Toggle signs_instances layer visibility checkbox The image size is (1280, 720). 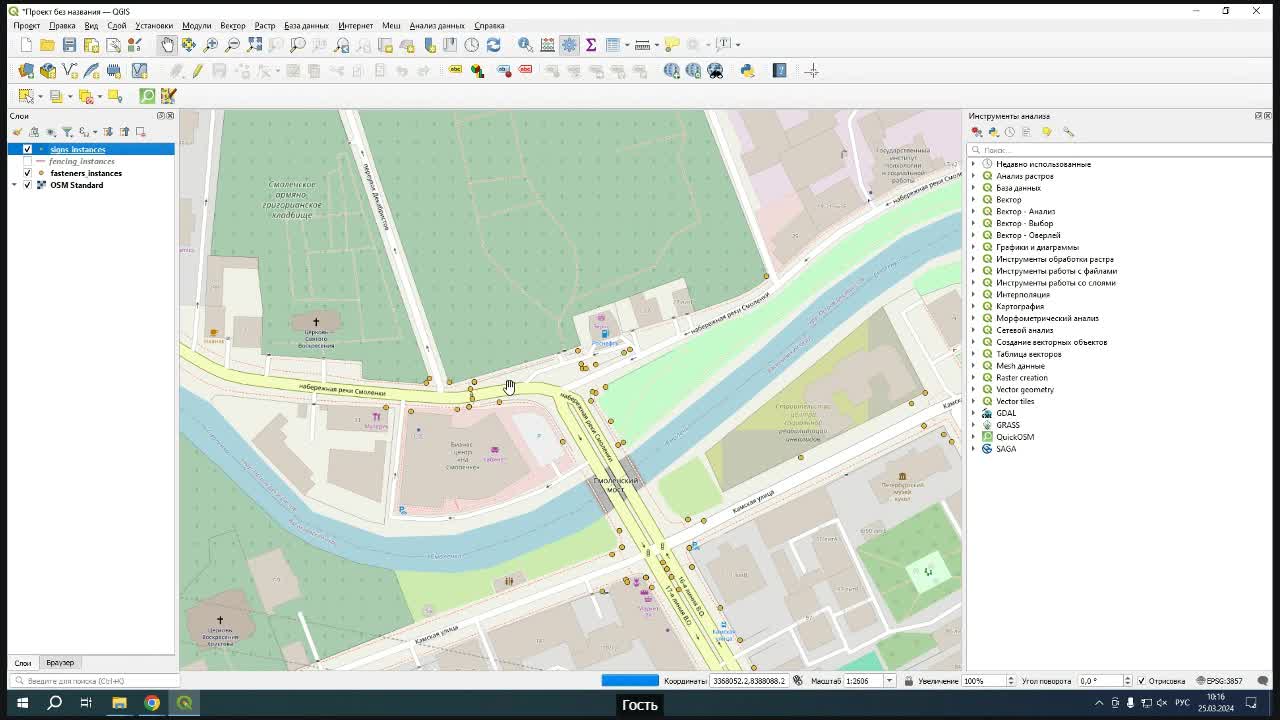(27, 149)
